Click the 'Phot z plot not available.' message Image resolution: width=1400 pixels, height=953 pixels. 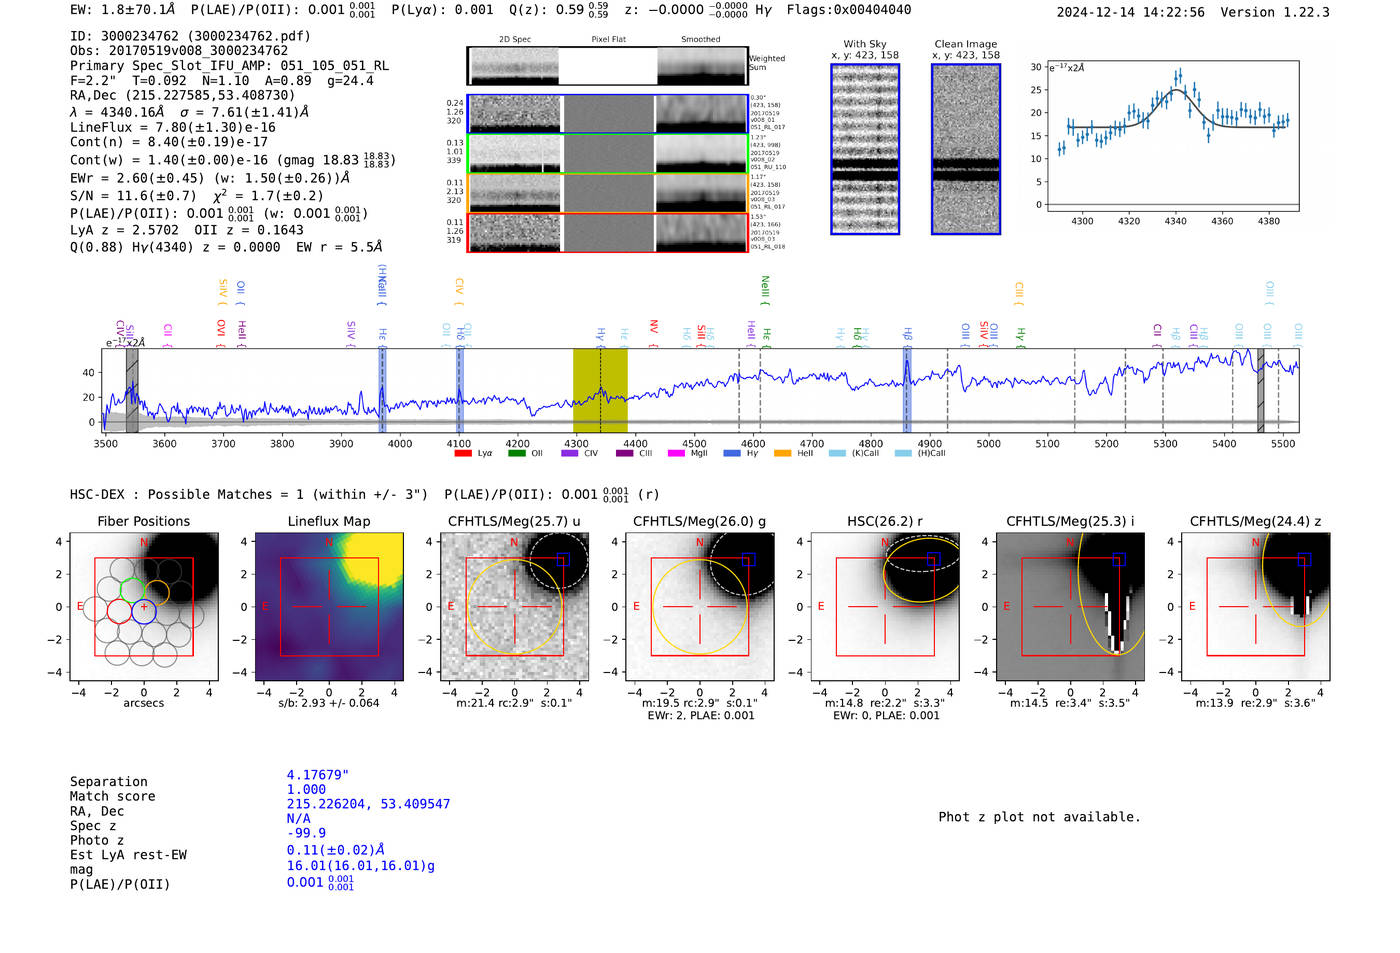click(1039, 817)
